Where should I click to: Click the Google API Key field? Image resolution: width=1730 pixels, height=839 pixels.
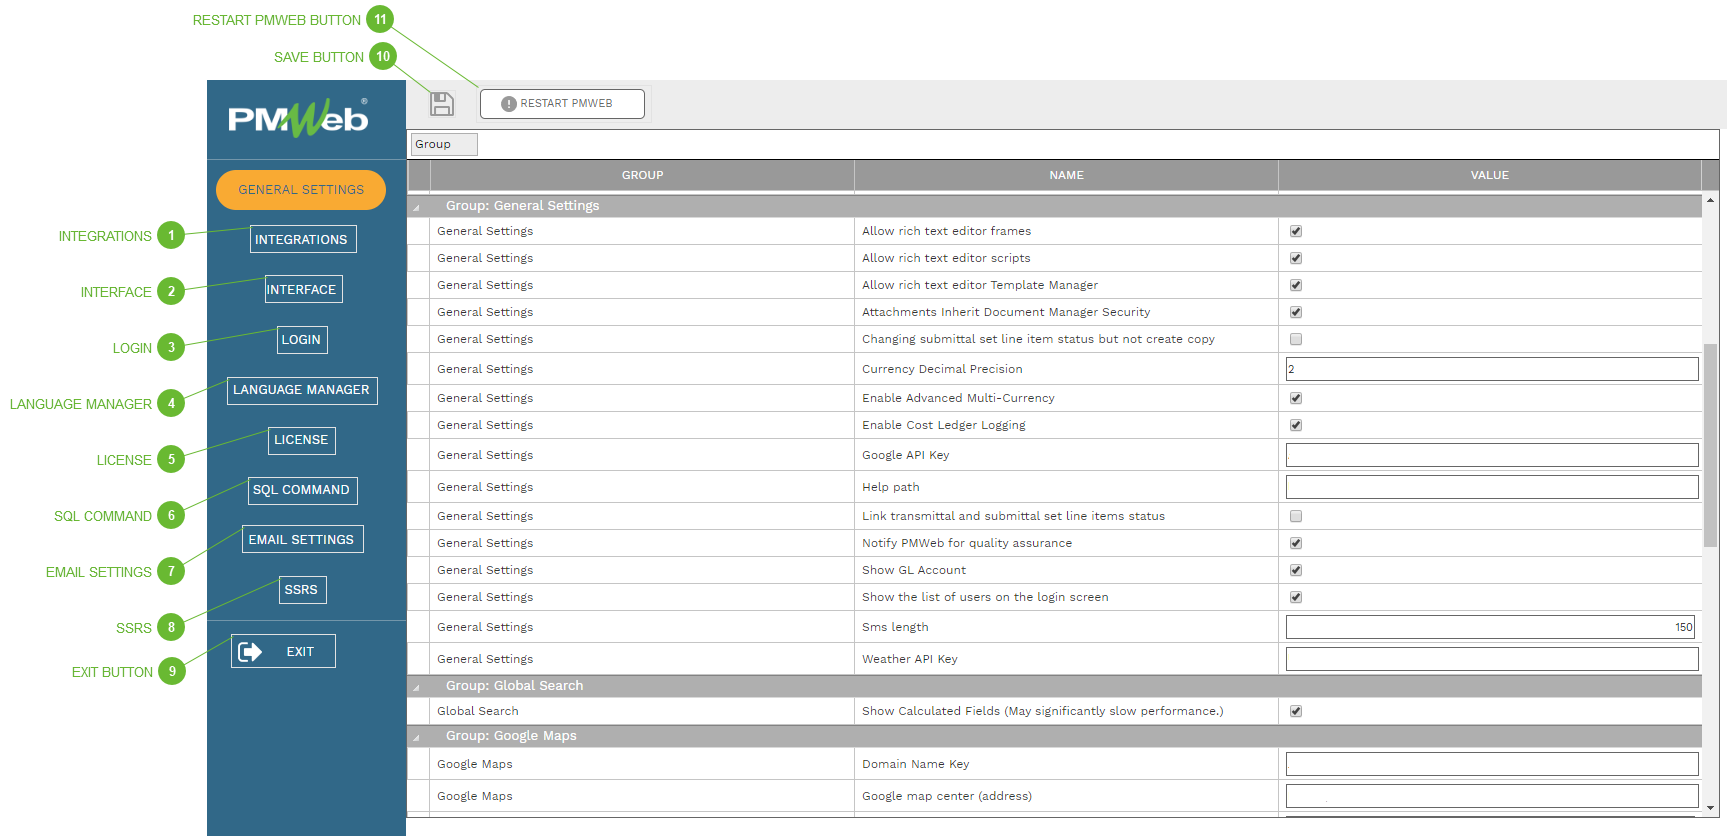point(1492,455)
